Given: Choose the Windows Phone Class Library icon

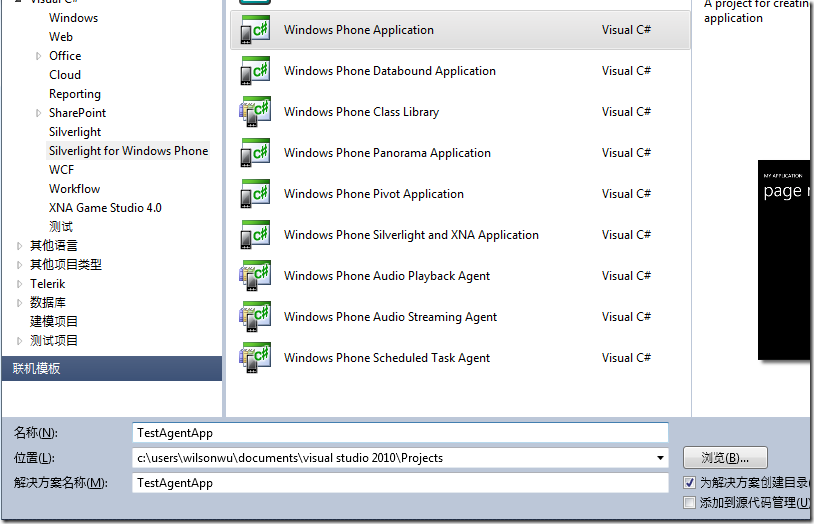Looking at the screenshot, I should pos(255,112).
